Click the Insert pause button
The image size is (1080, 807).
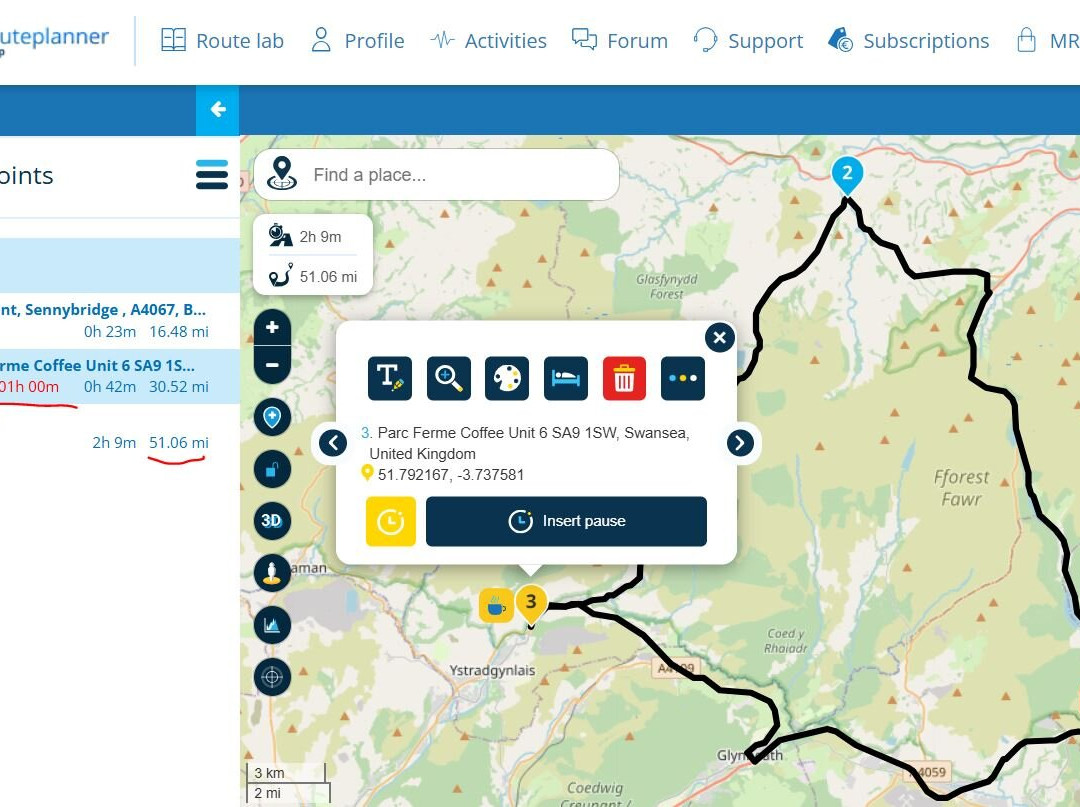(566, 521)
